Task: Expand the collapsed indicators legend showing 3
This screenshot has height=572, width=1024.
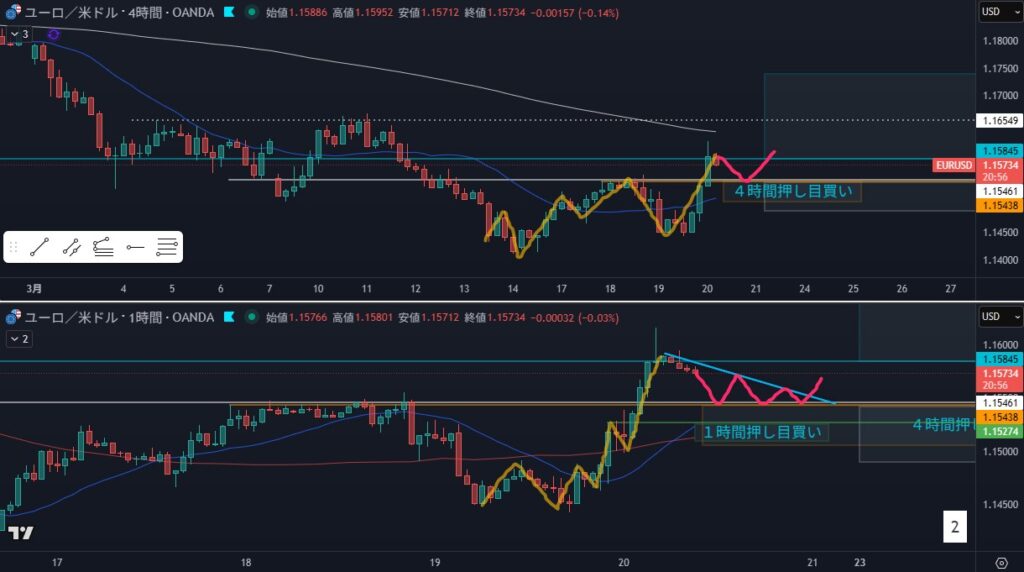Action: pyautogui.click(x=19, y=34)
